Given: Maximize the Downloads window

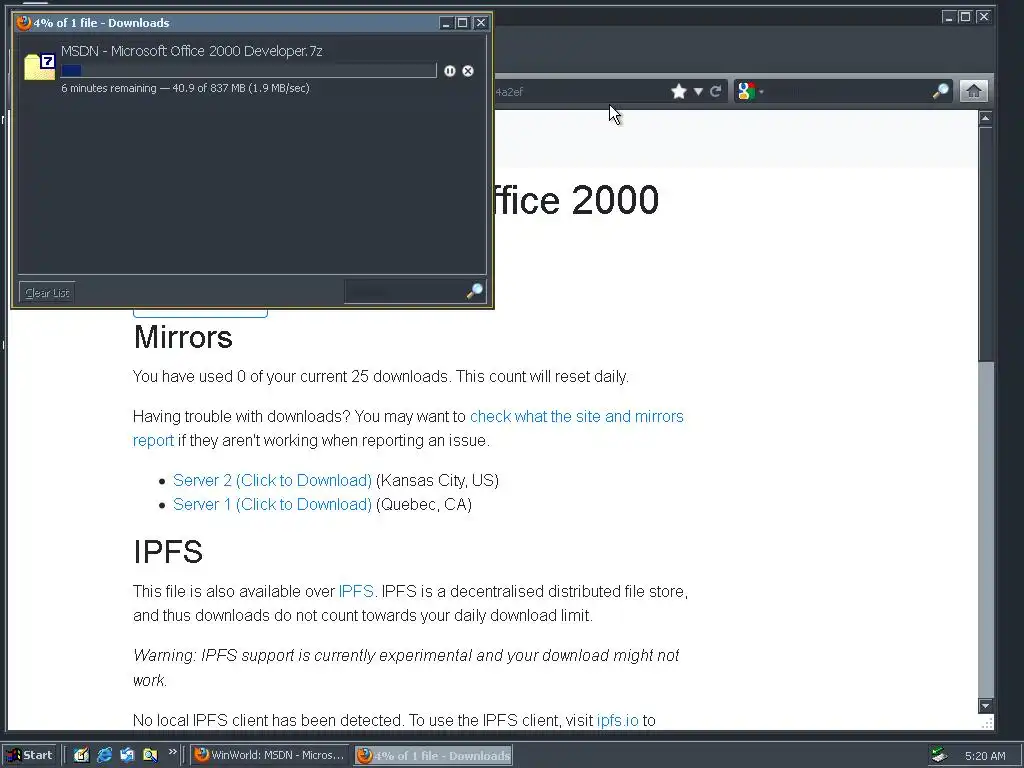Looking at the screenshot, I should (462, 23).
